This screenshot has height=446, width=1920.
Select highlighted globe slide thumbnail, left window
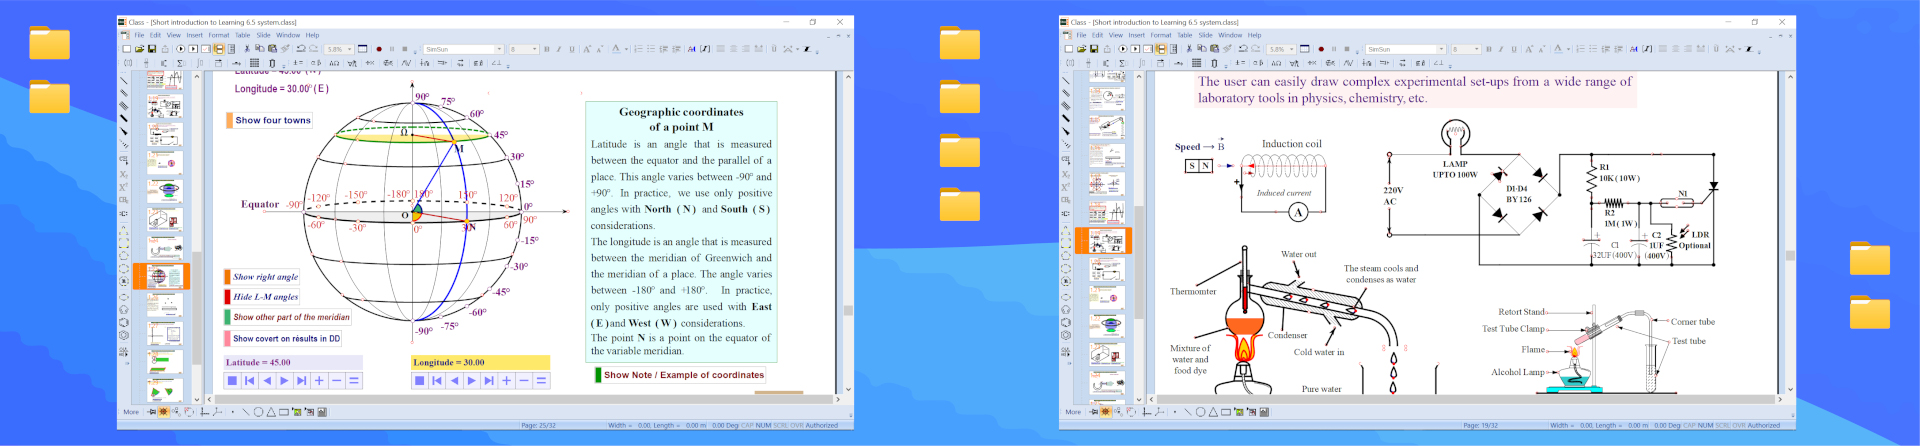tap(162, 276)
